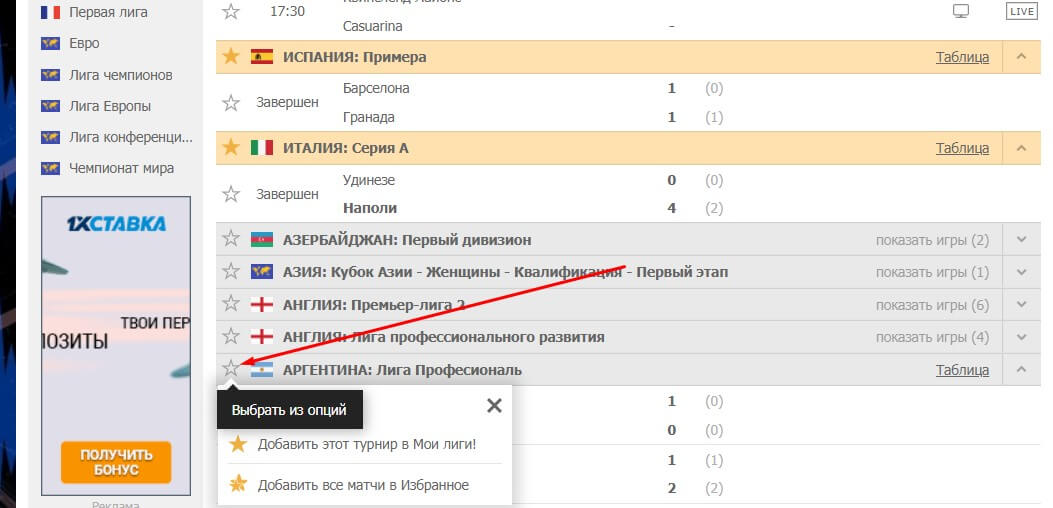The image size is (1053, 508).
Task: Click the world map icon by Чемпионат мира
Action: (50, 168)
